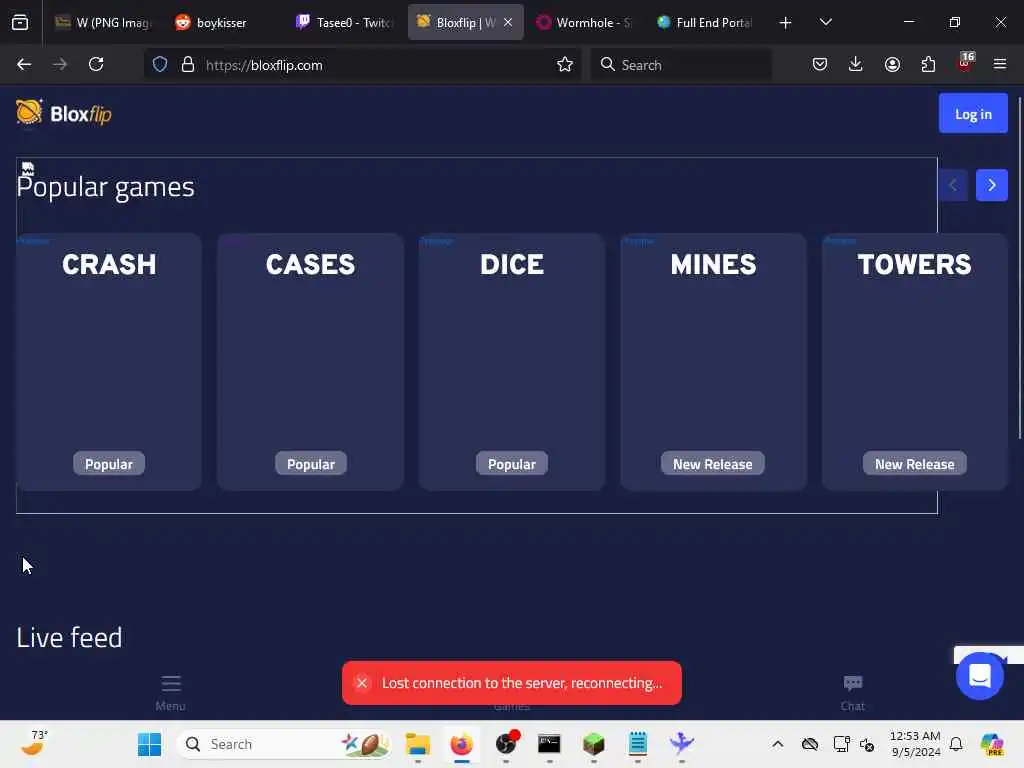This screenshot has height=768, width=1024.
Task: Close the Bloxflip tab
Action: point(508,22)
